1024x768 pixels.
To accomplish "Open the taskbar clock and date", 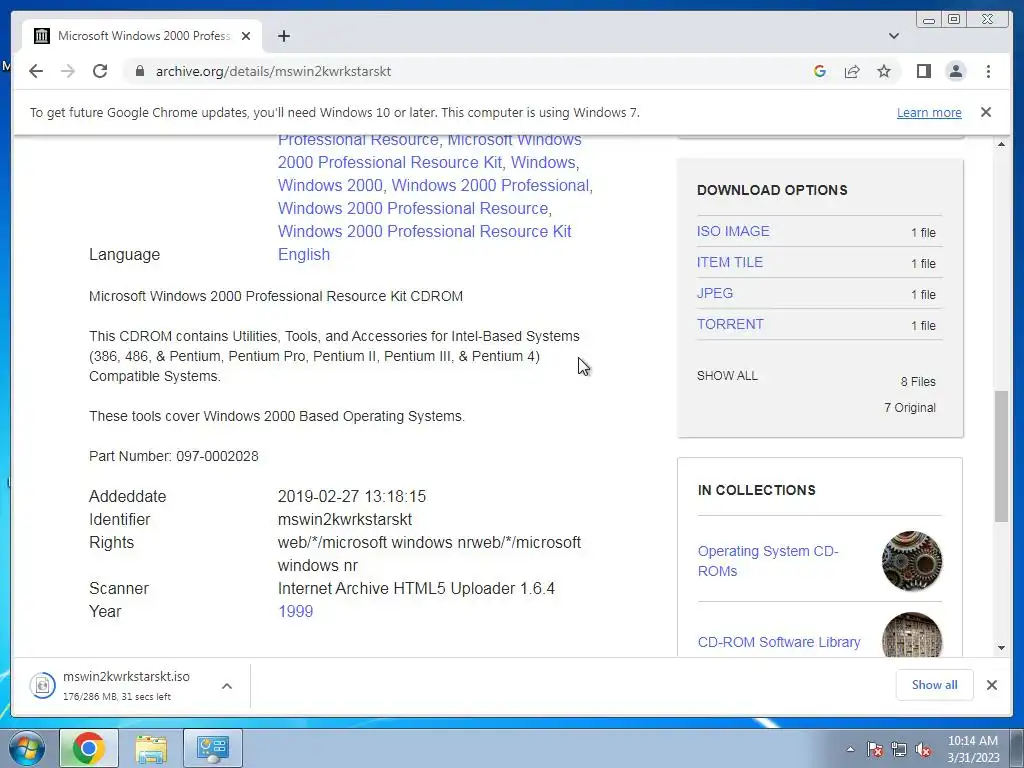I will click(973, 749).
